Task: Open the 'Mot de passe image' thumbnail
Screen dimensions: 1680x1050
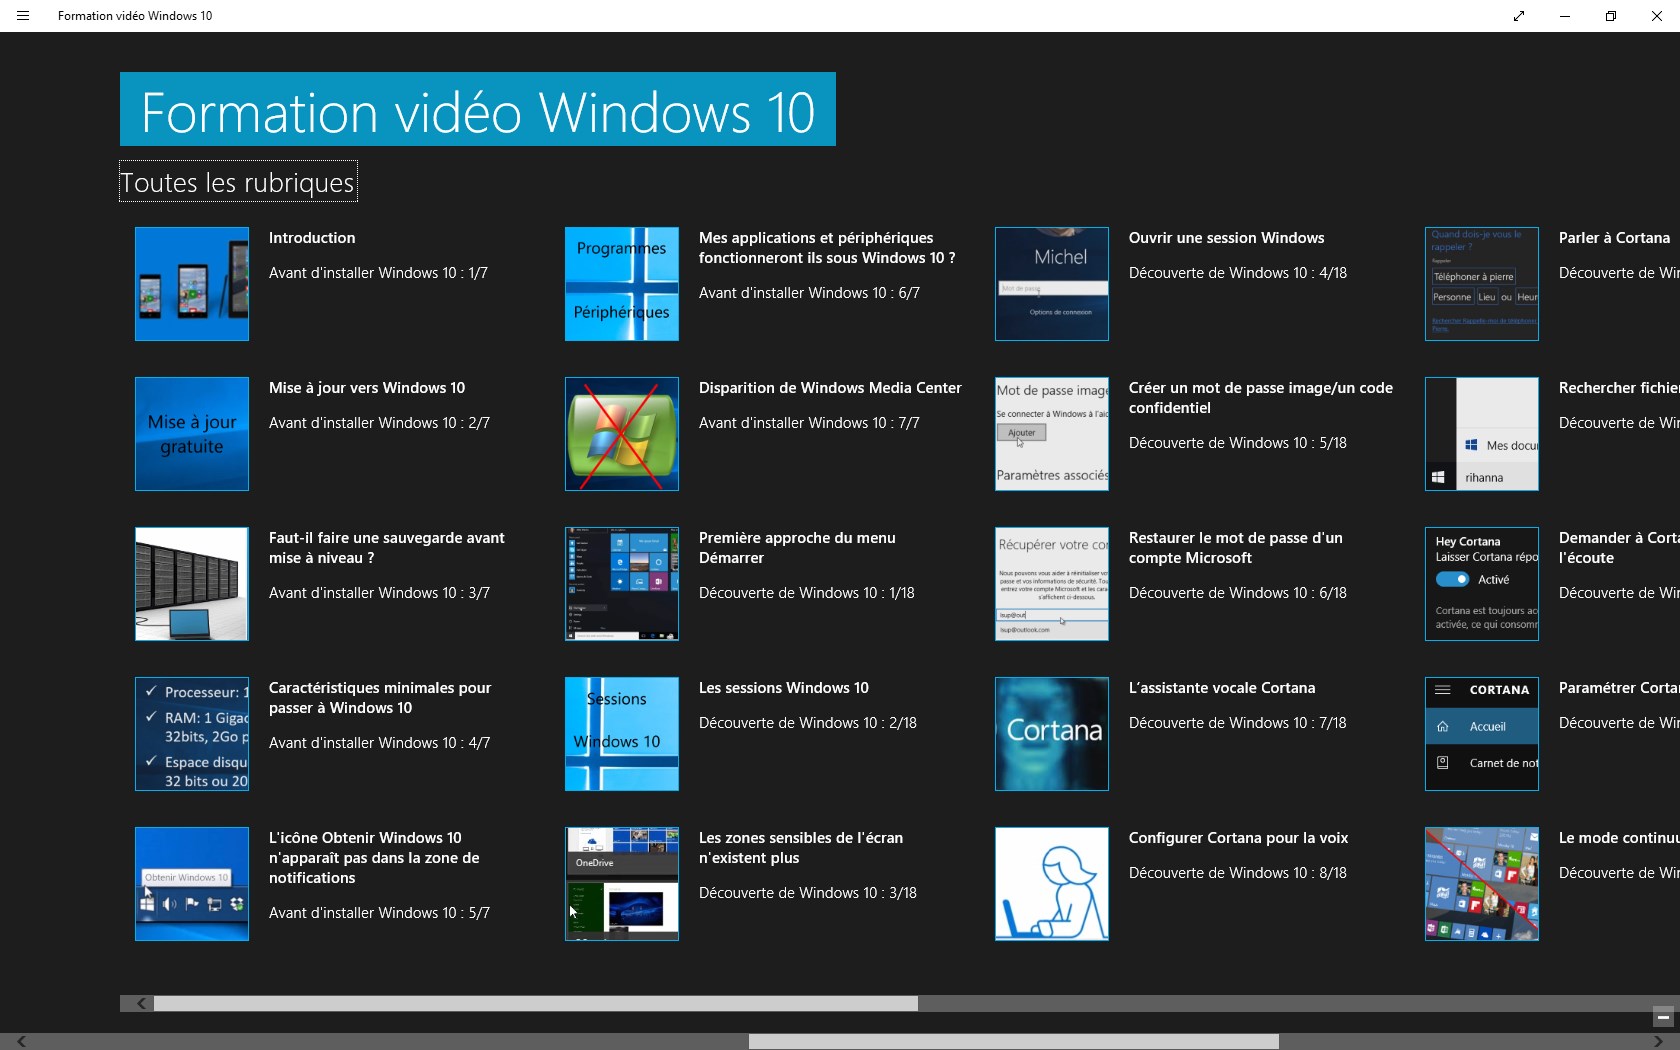Action: click(1052, 434)
